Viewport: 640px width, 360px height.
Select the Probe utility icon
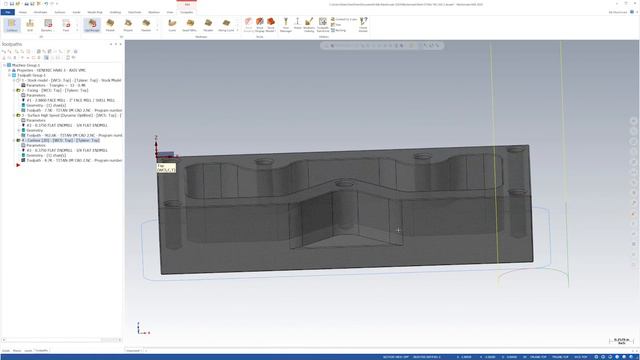click(x=298, y=24)
